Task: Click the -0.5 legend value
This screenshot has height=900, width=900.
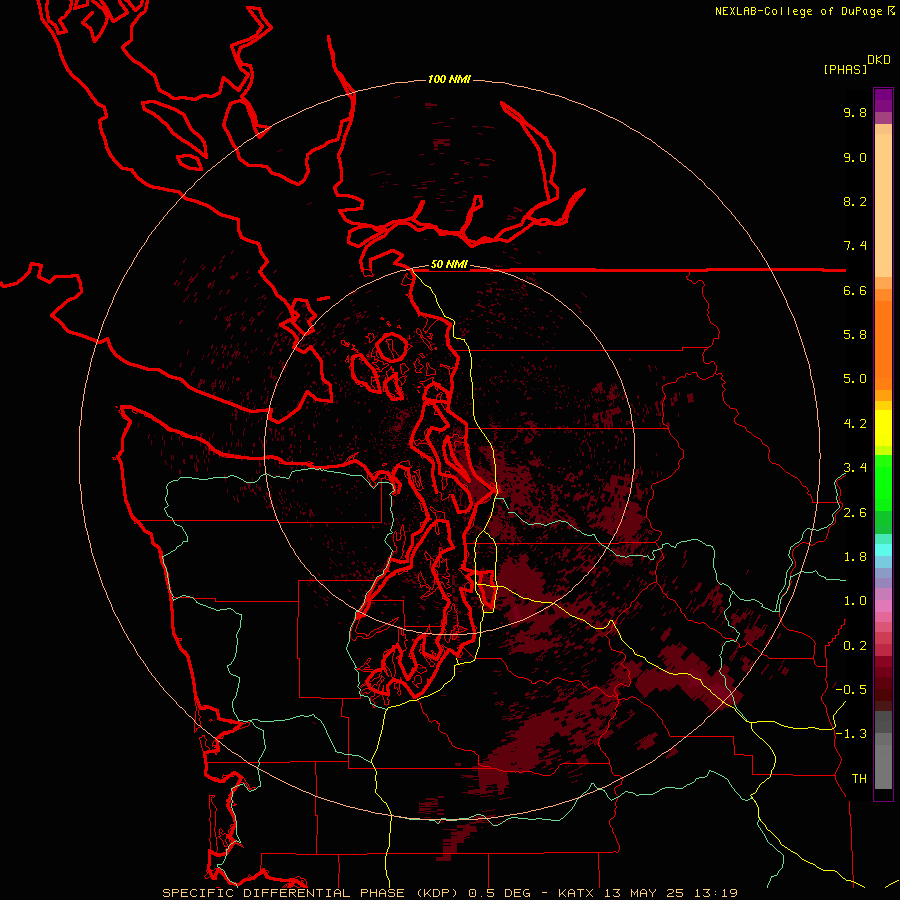Action: (851, 690)
